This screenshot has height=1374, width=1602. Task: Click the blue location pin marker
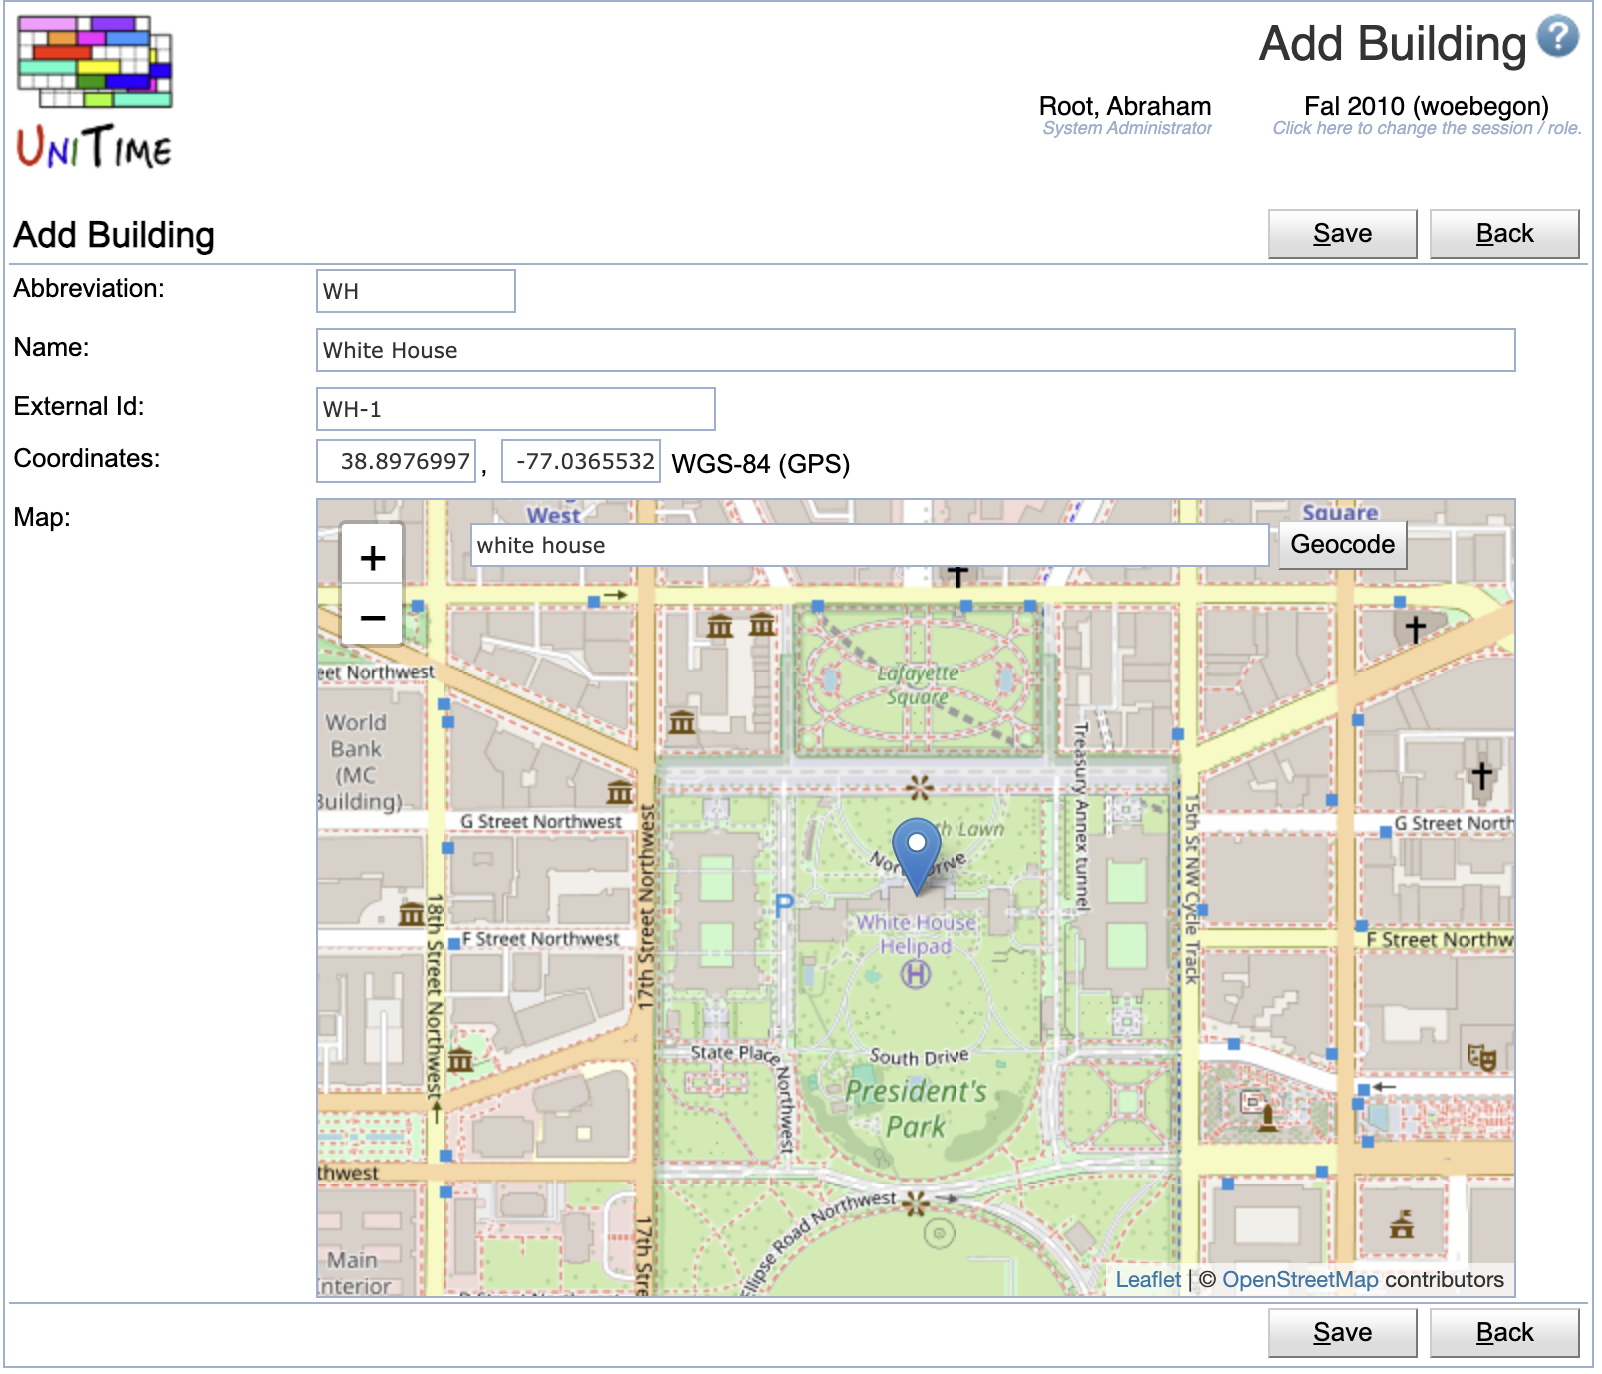[x=916, y=855]
